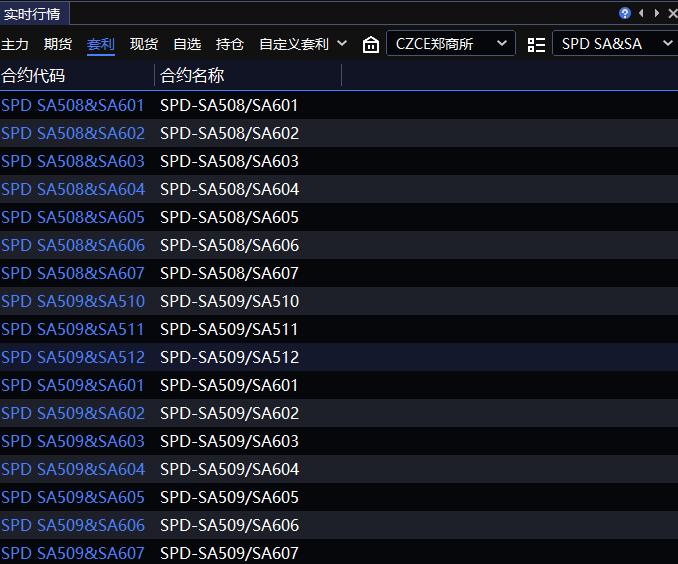This screenshot has height=564, width=678.
Task: Click contract name SPD-SA508/SA605
Action: point(229,217)
